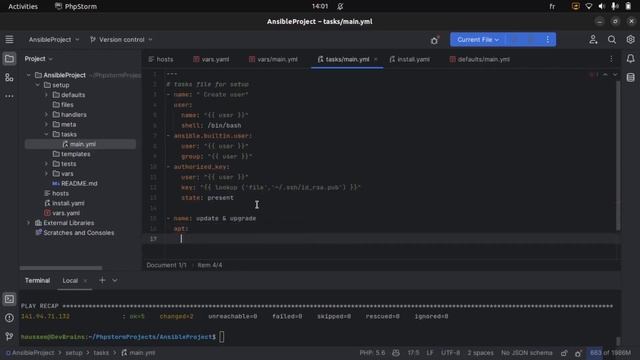Open network indicator in top bar
Image resolution: width=640 pixels, height=360 pixels.
click(x=589, y=6)
